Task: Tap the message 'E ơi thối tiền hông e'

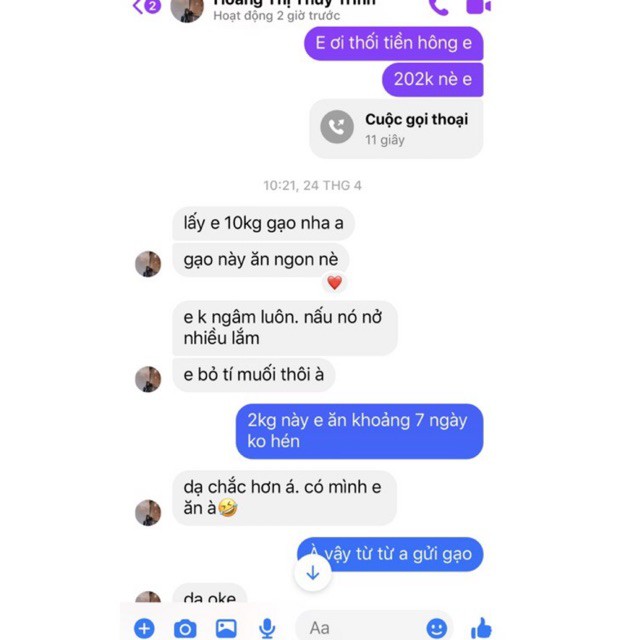Action: pos(393,43)
